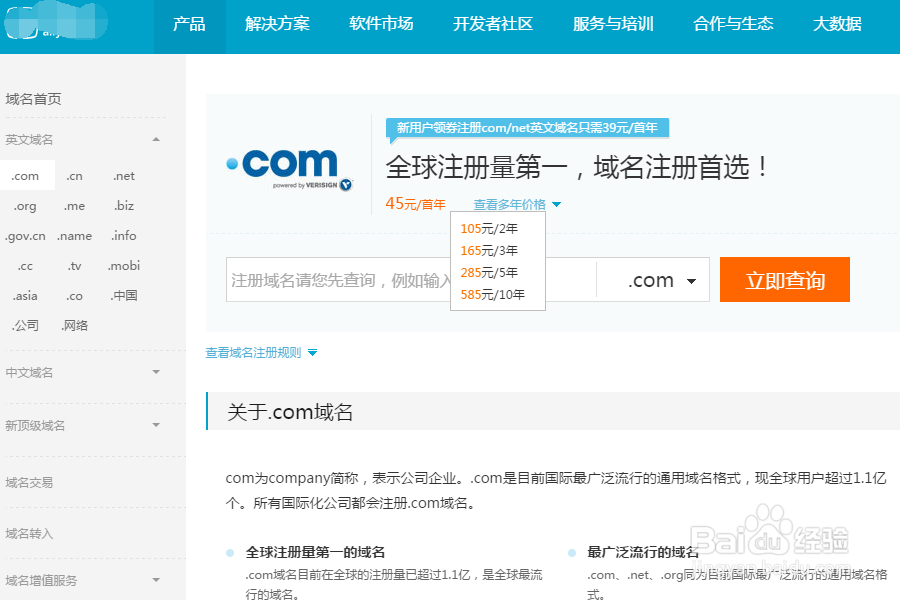
Task: Select the .cn domain in sidebar
Action: (x=75, y=175)
